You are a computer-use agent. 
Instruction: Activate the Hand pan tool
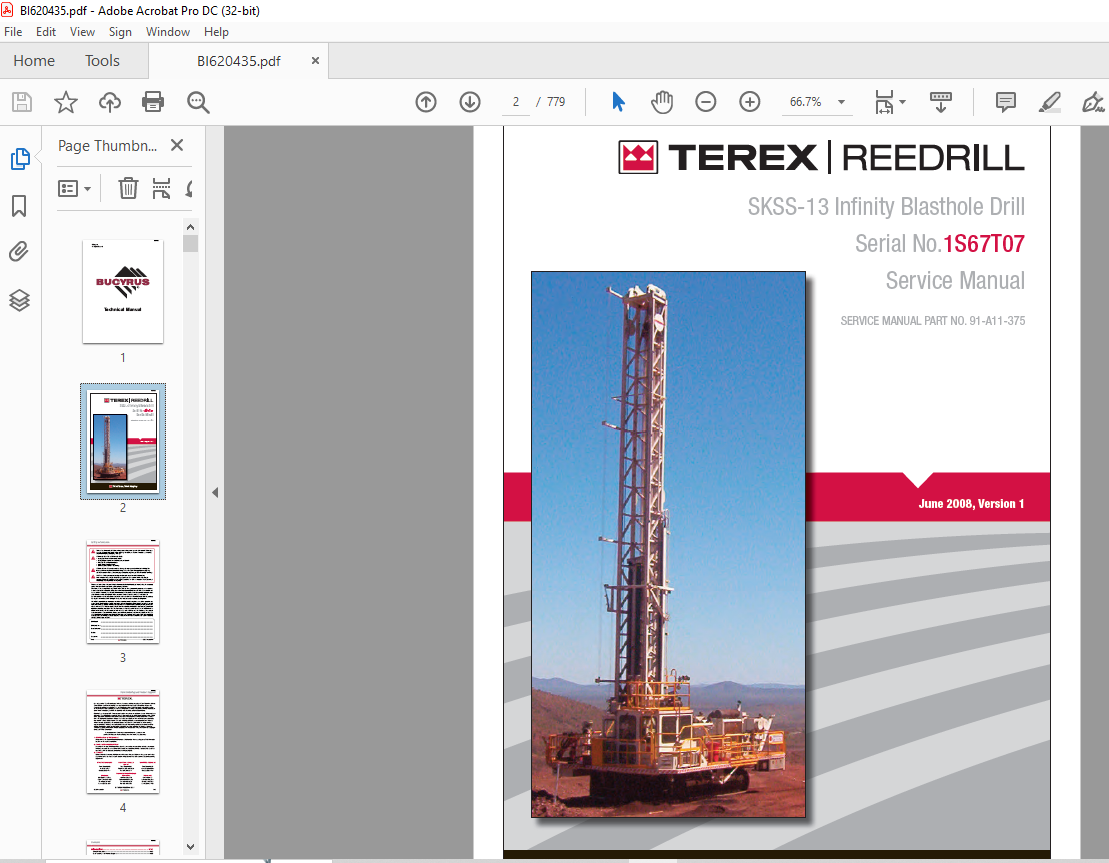[662, 102]
